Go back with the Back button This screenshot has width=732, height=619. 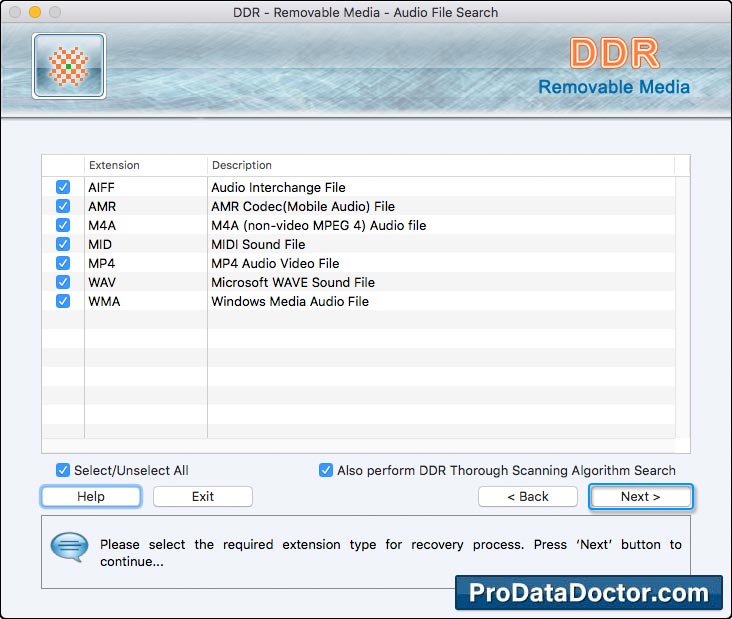pos(527,496)
